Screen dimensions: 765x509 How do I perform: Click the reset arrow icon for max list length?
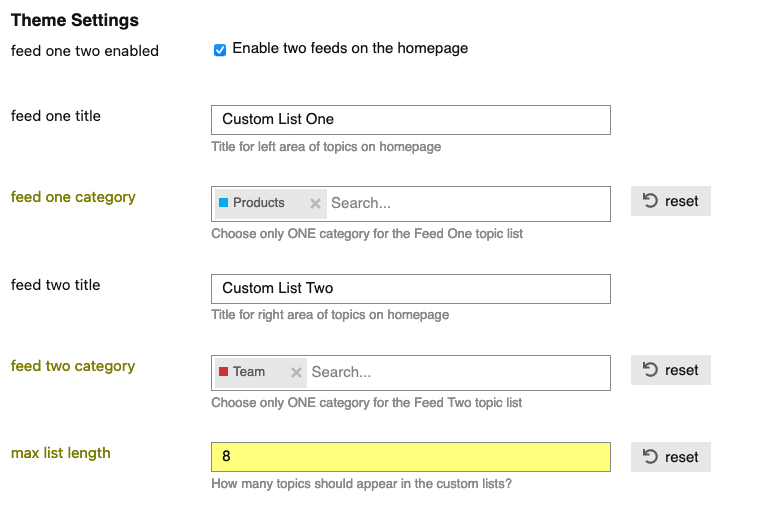[651, 457]
